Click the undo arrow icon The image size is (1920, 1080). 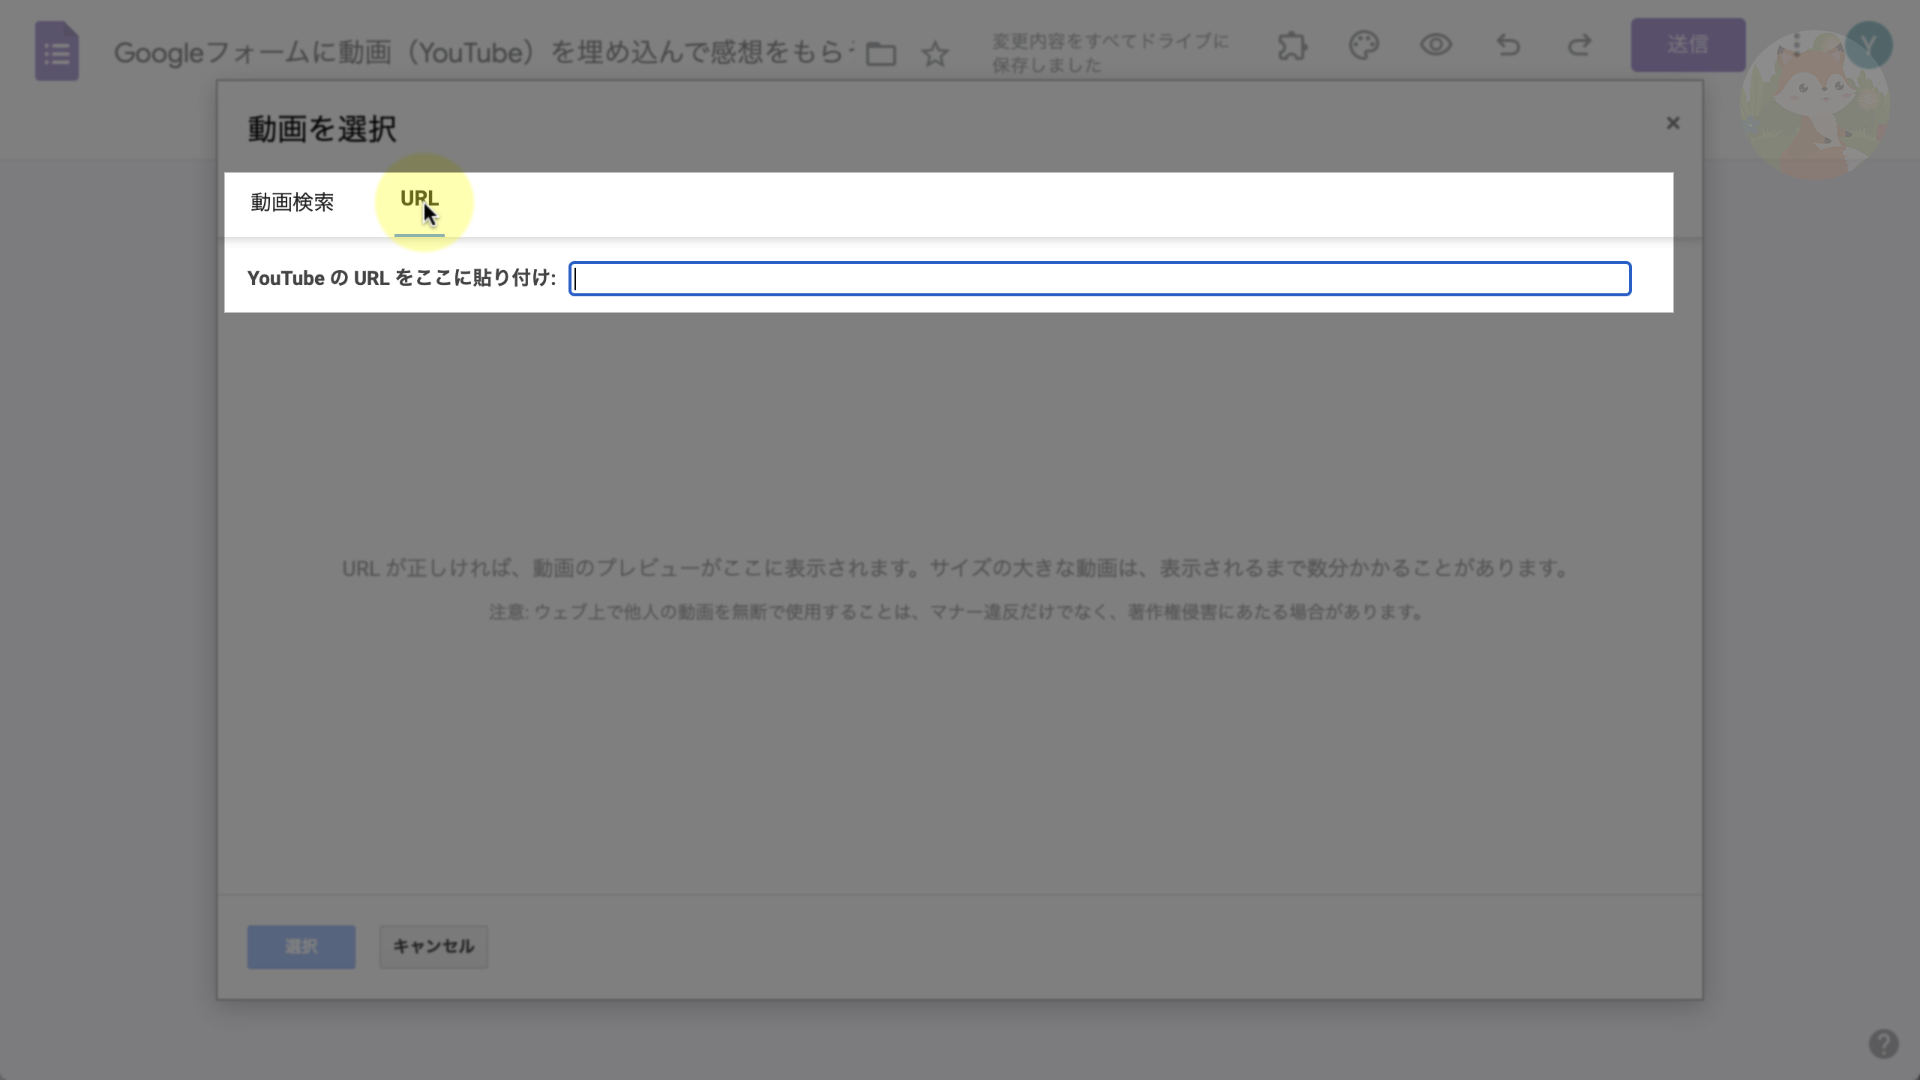tap(1508, 45)
